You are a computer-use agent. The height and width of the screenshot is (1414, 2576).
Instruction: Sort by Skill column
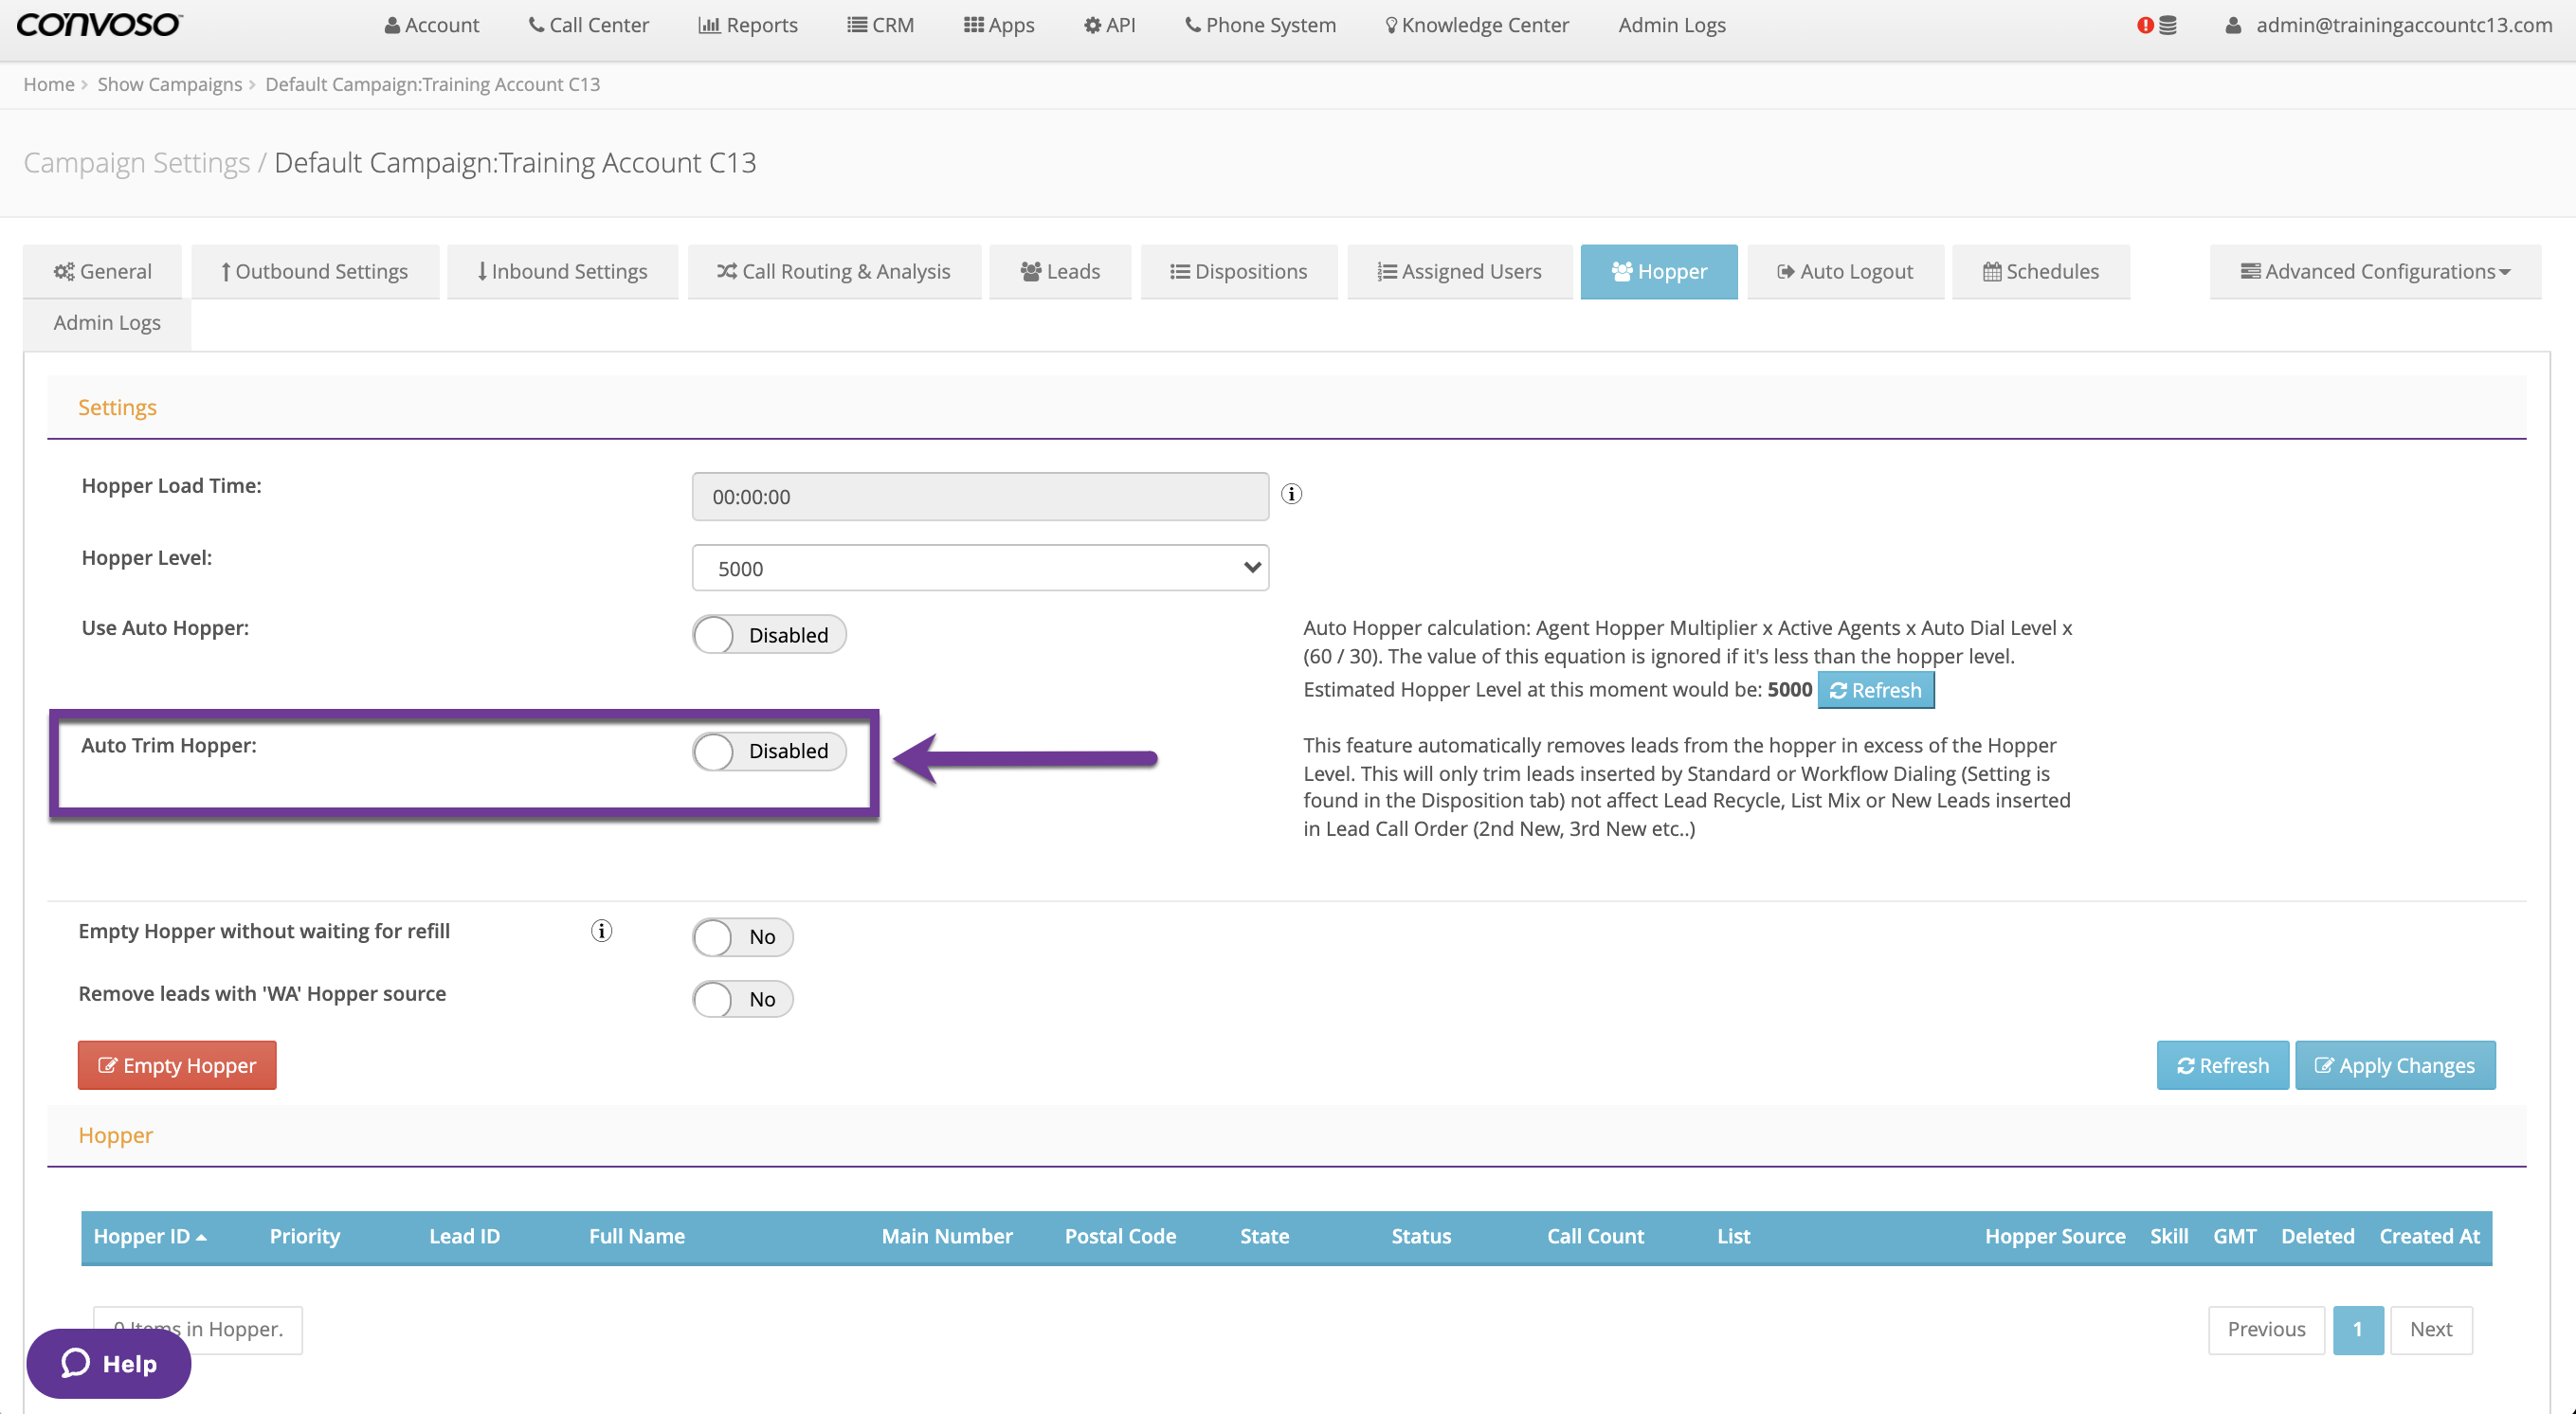coord(2169,1236)
